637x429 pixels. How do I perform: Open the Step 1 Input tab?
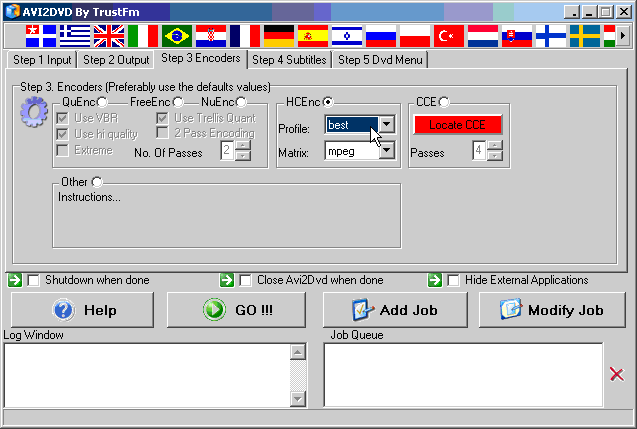click(x=42, y=60)
